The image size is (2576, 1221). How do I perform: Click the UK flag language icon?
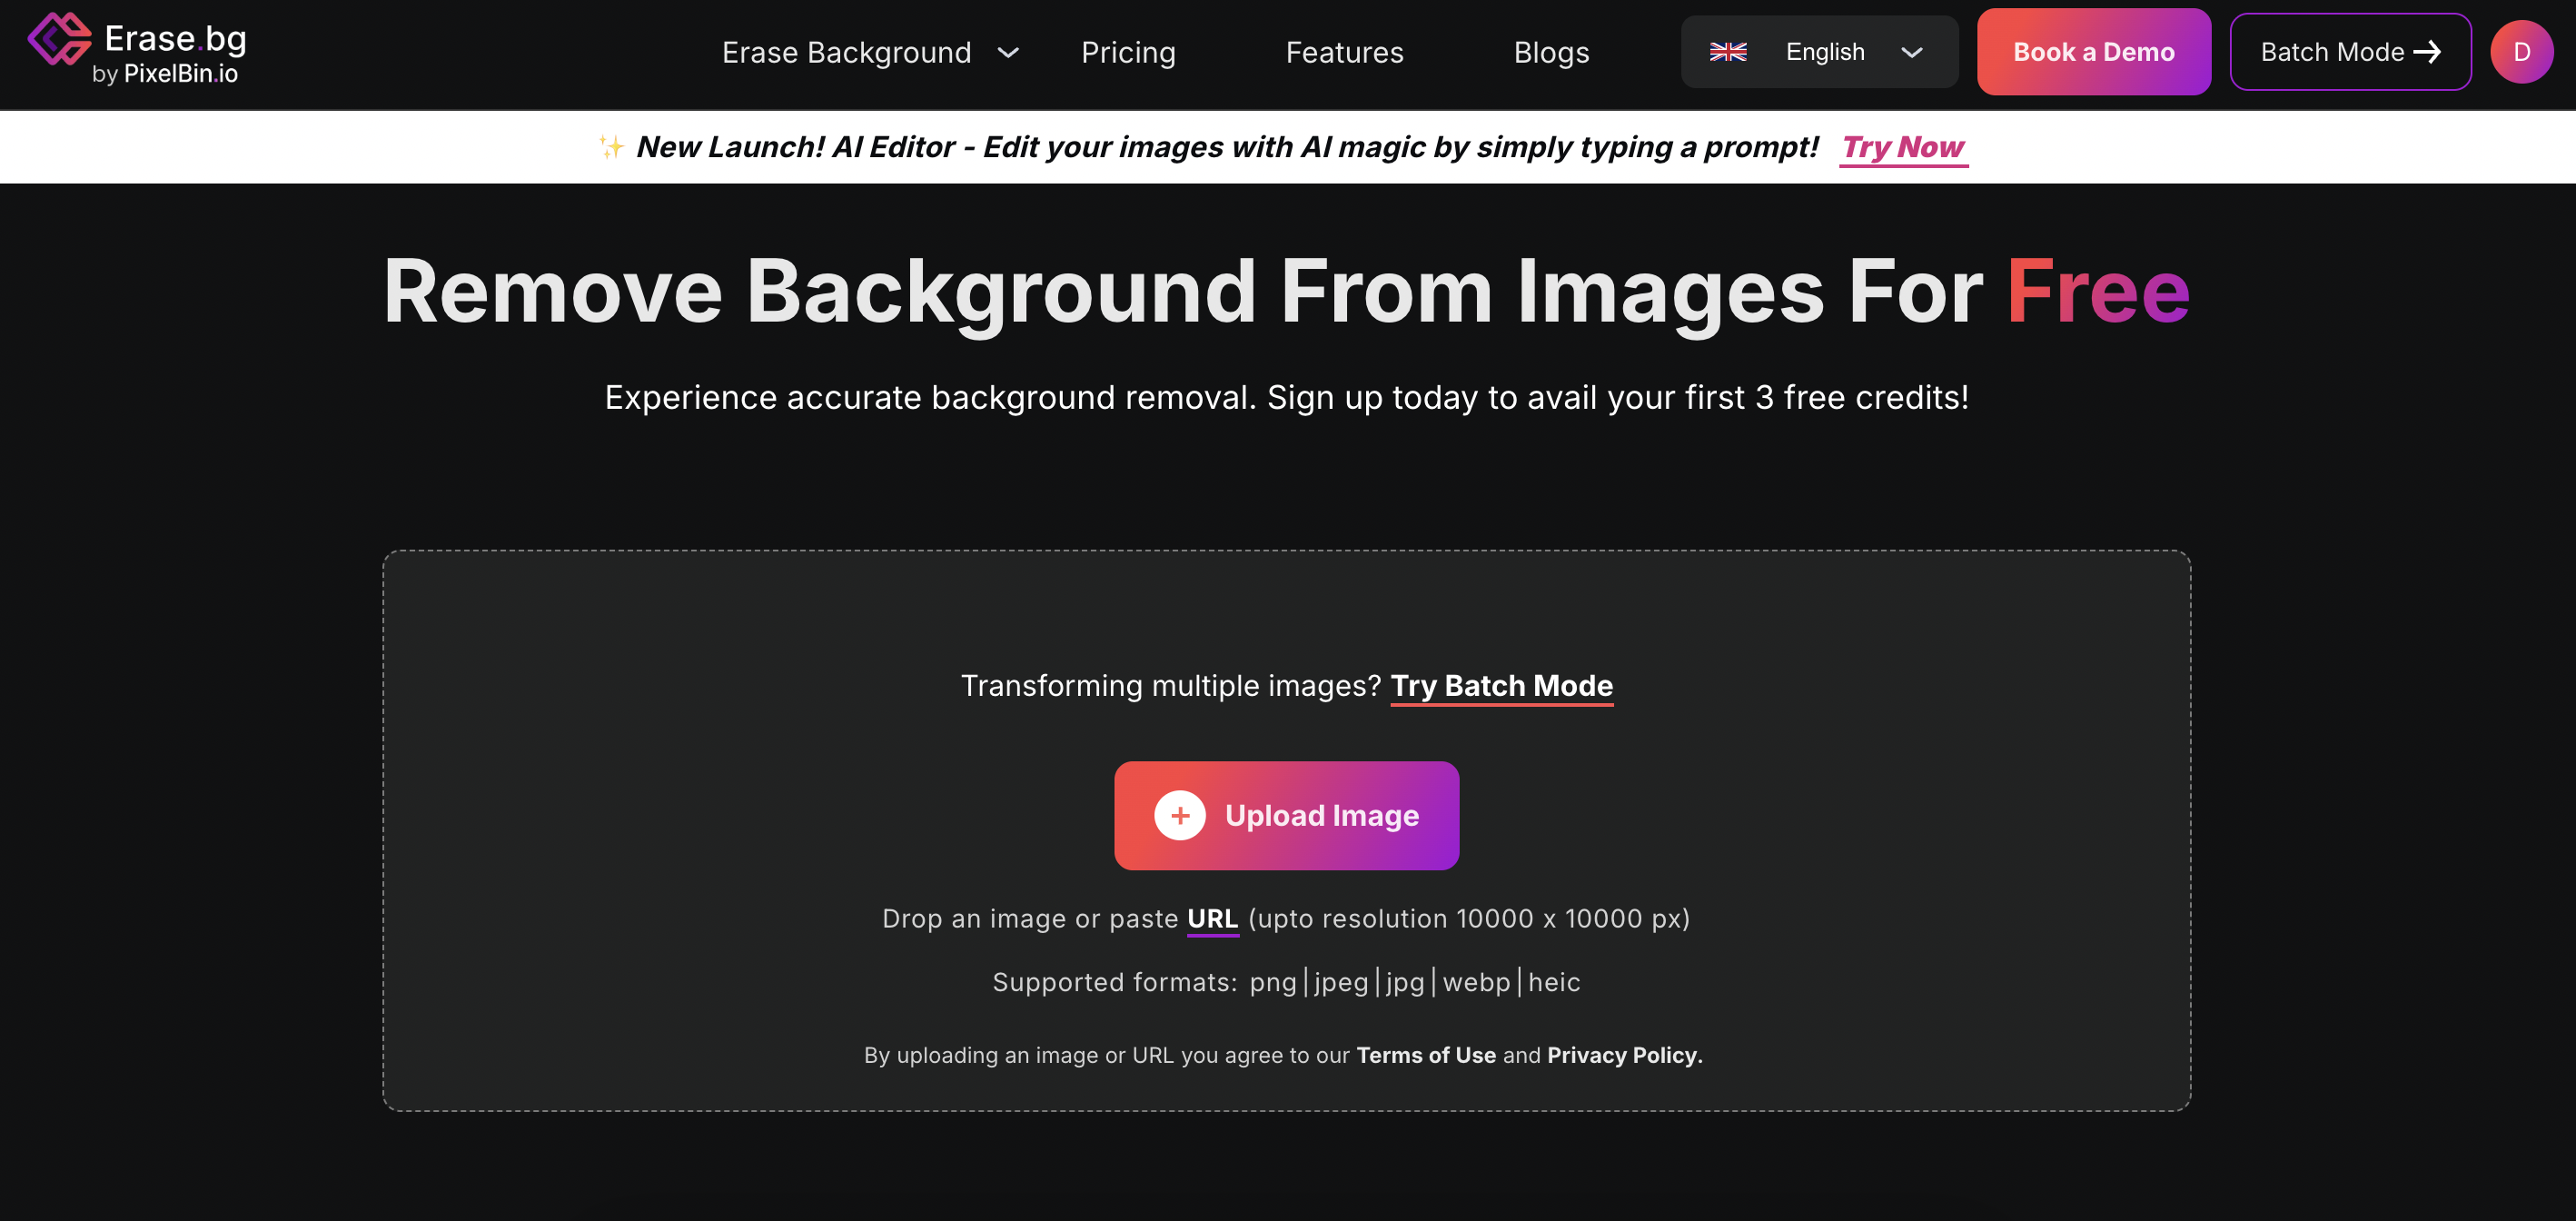coord(1727,52)
